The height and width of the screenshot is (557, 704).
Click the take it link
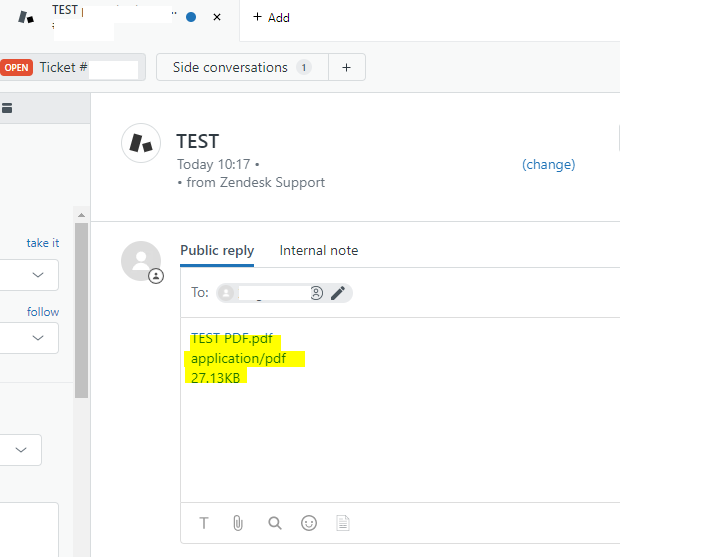(42, 243)
